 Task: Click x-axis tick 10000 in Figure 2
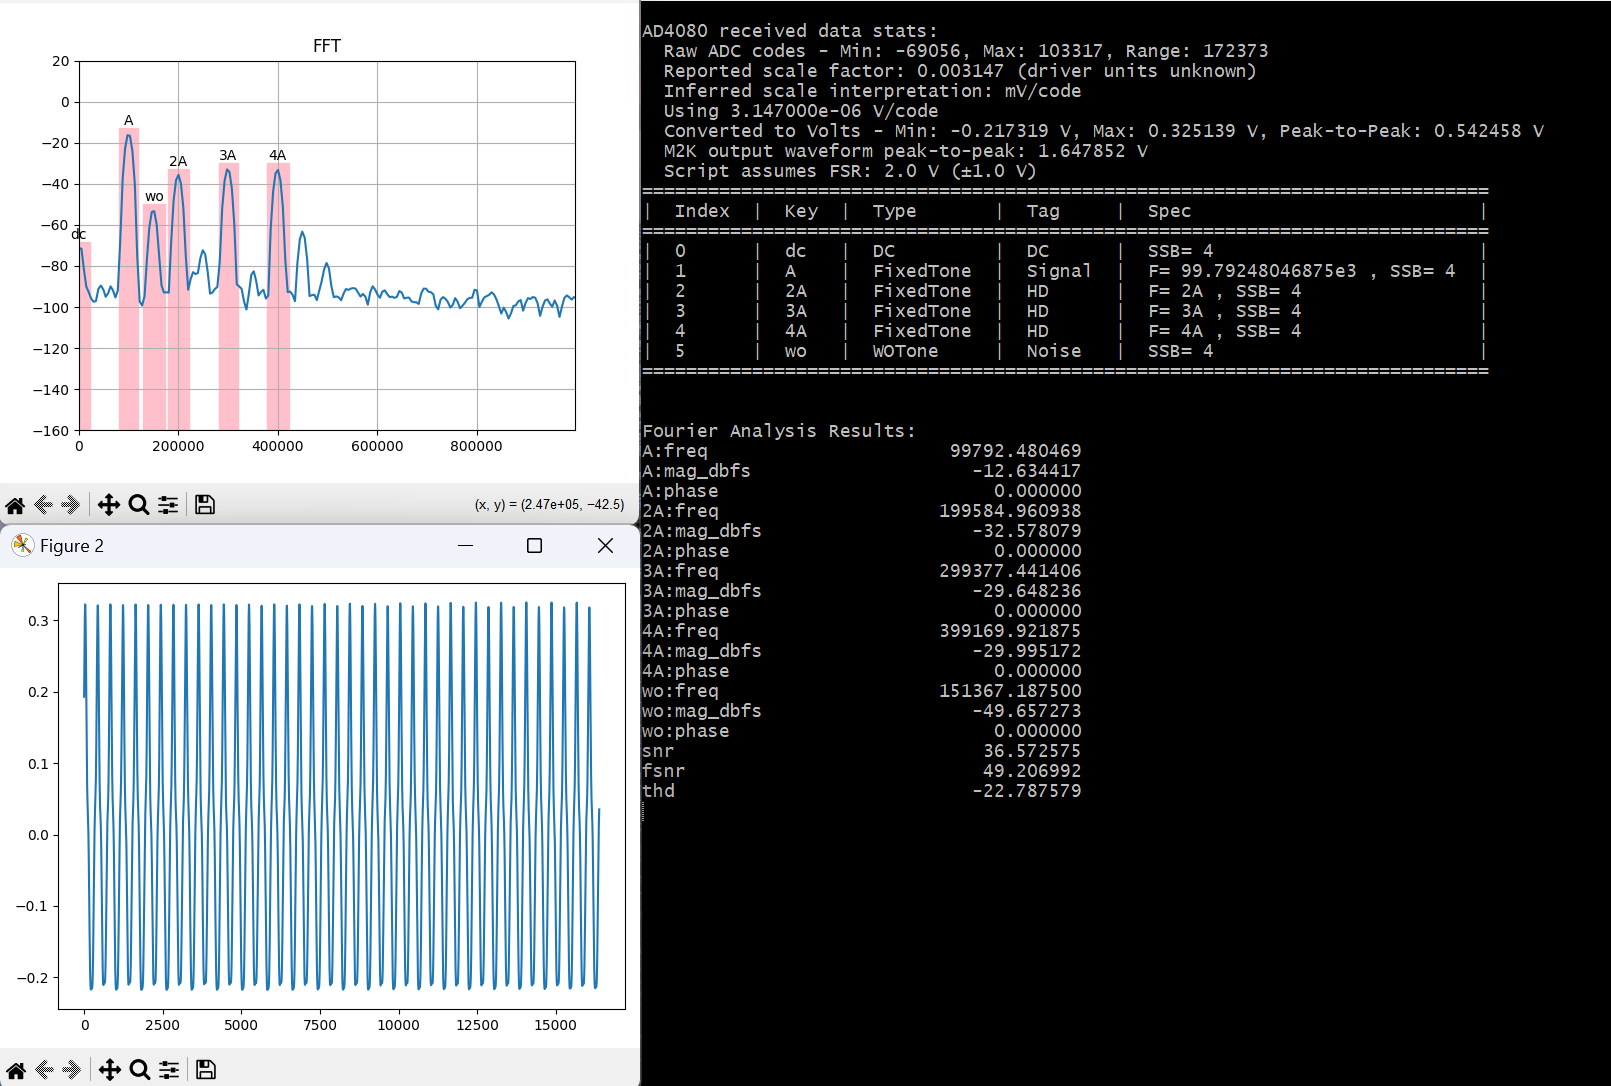[x=398, y=1025]
